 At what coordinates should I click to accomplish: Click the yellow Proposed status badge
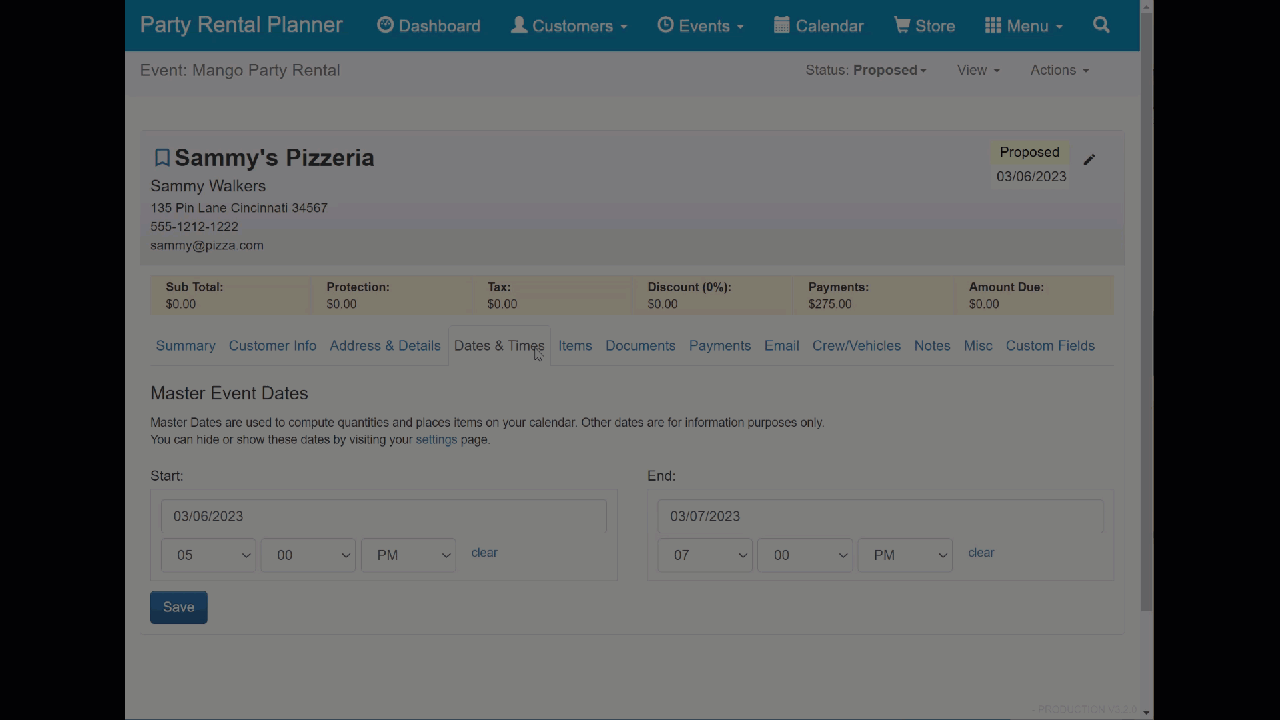tap(1029, 152)
